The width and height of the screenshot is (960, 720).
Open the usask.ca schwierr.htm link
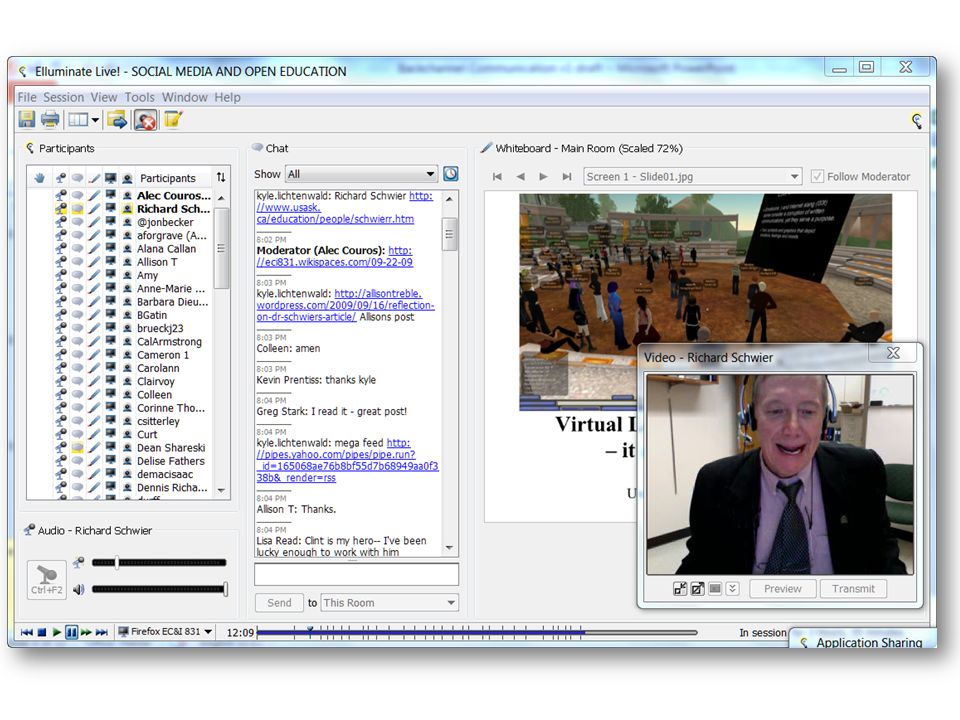pyautogui.click(x=344, y=208)
